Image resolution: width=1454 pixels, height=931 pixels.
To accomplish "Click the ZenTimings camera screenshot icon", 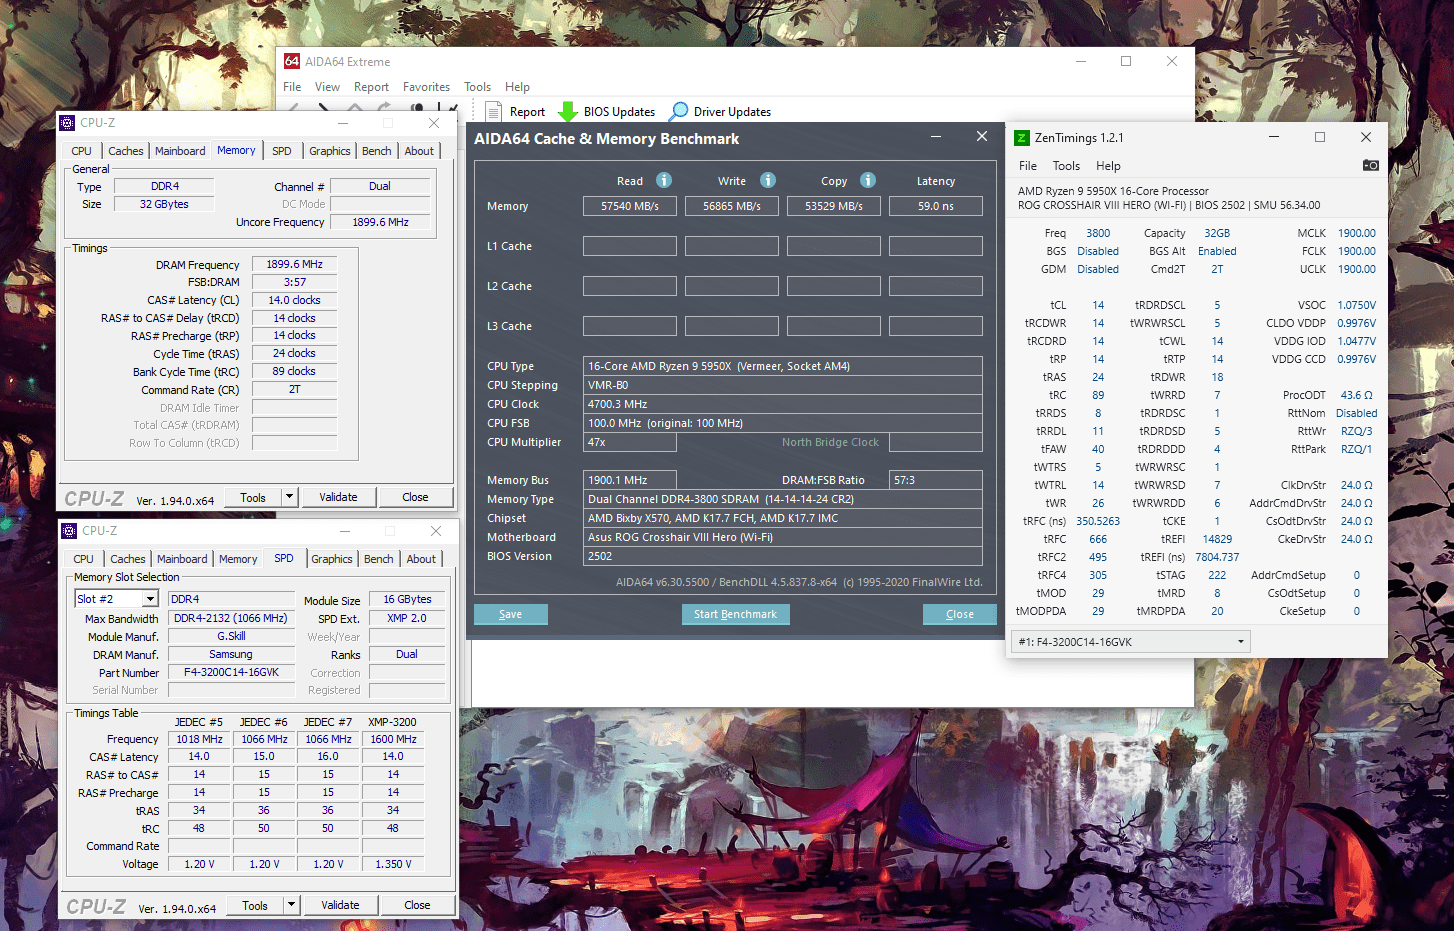I will pos(1370,165).
